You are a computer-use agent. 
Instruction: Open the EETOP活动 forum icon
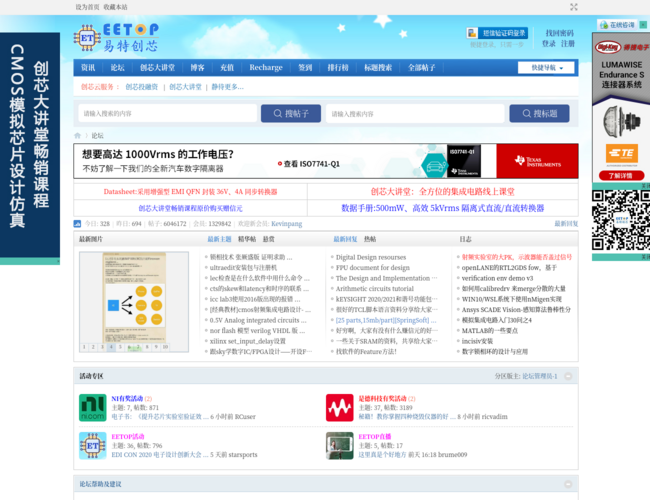[93, 446]
